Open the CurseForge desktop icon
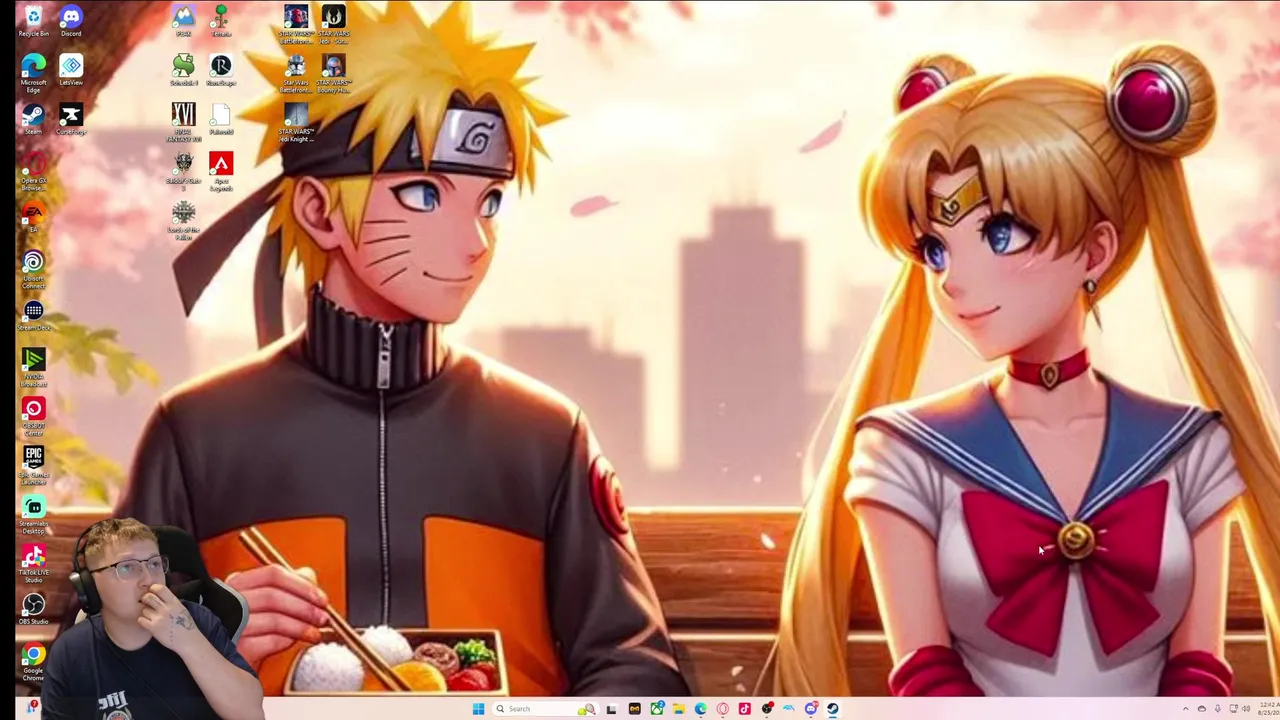This screenshot has height=720, width=1280. [71, 119]
